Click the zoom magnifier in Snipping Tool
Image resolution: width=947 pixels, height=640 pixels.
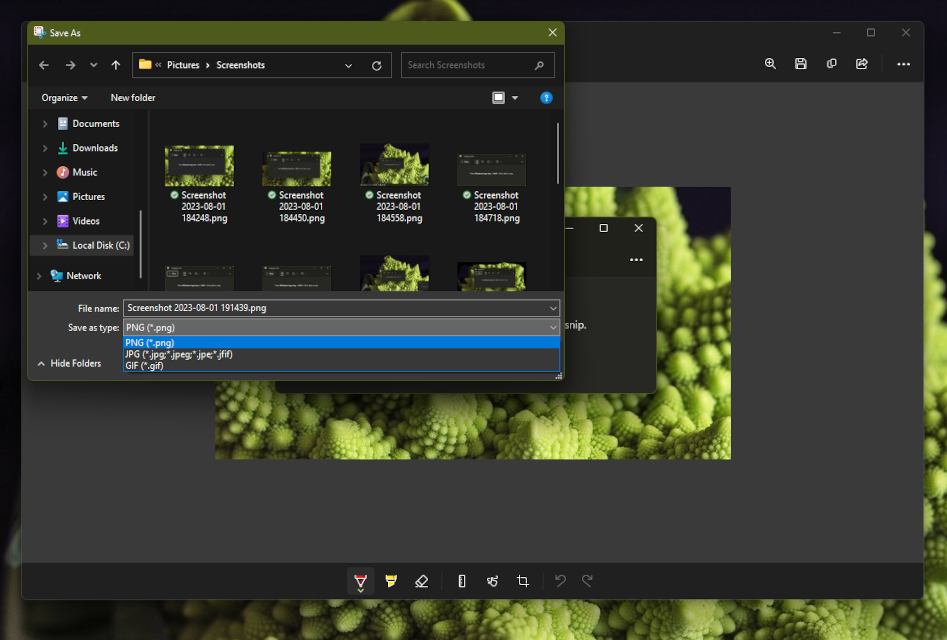[x=770, y=63]
